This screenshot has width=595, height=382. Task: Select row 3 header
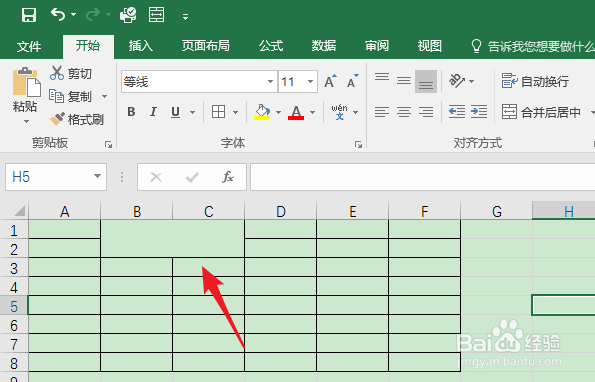pos(14,268)
